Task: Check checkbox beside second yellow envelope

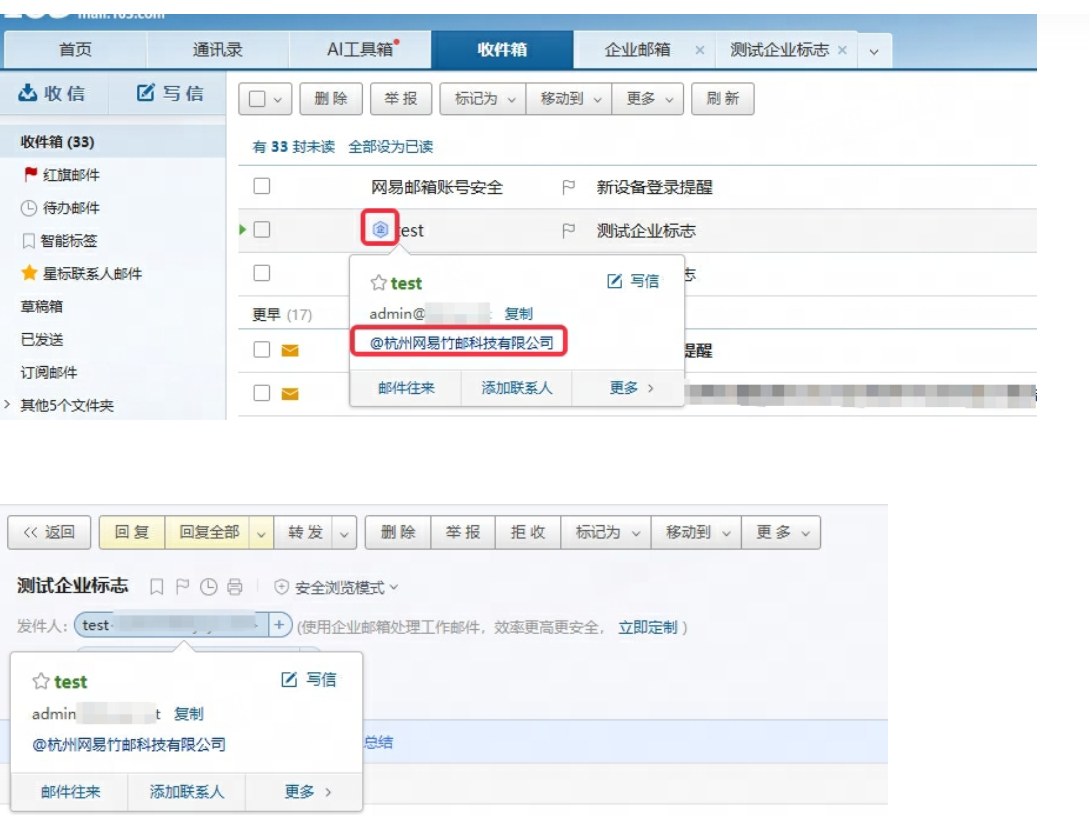Action: pos(262,393)
